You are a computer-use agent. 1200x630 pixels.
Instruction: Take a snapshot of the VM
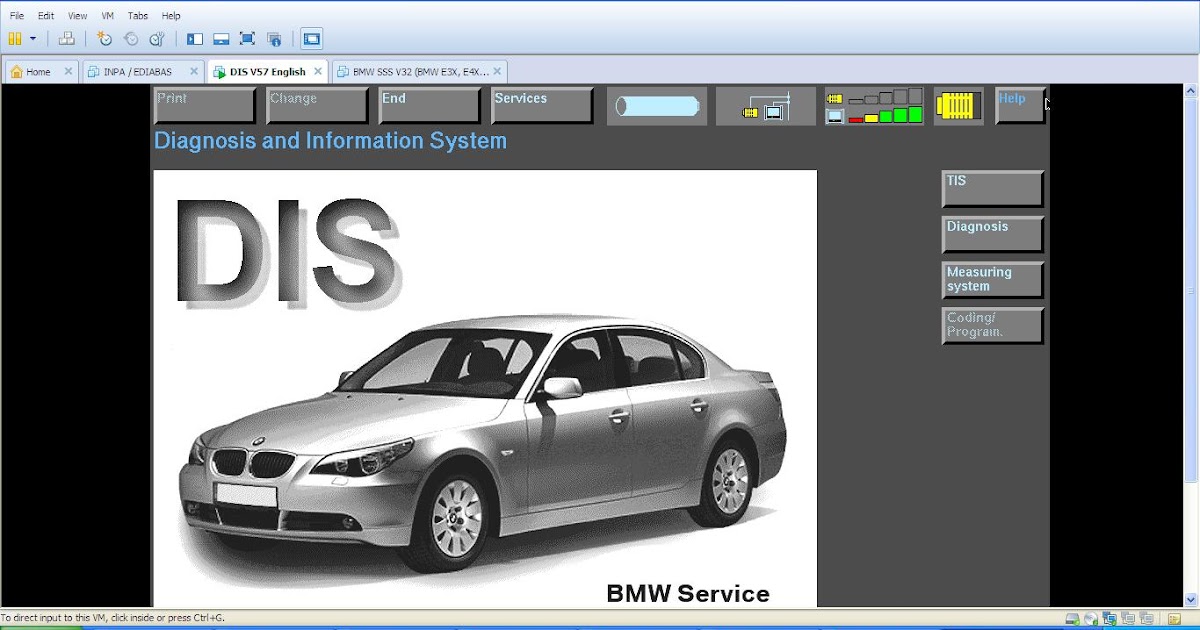105,39
